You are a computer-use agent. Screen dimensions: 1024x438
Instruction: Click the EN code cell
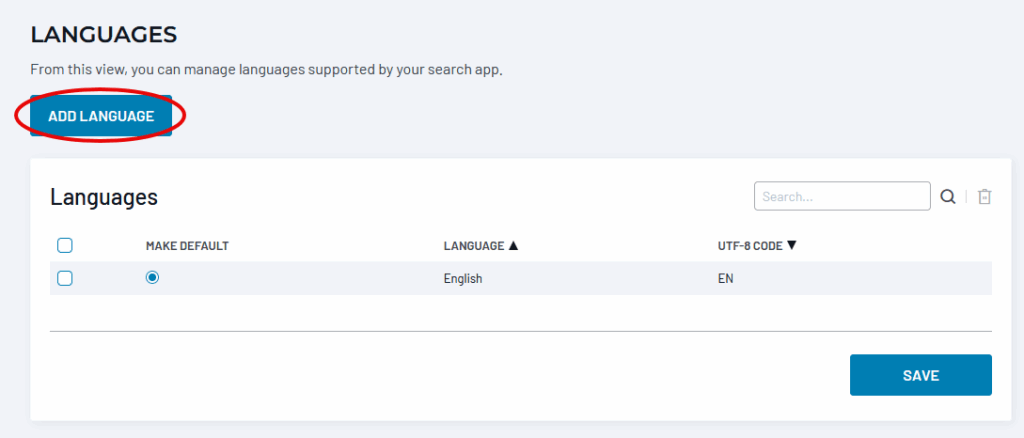coord(725,279)
